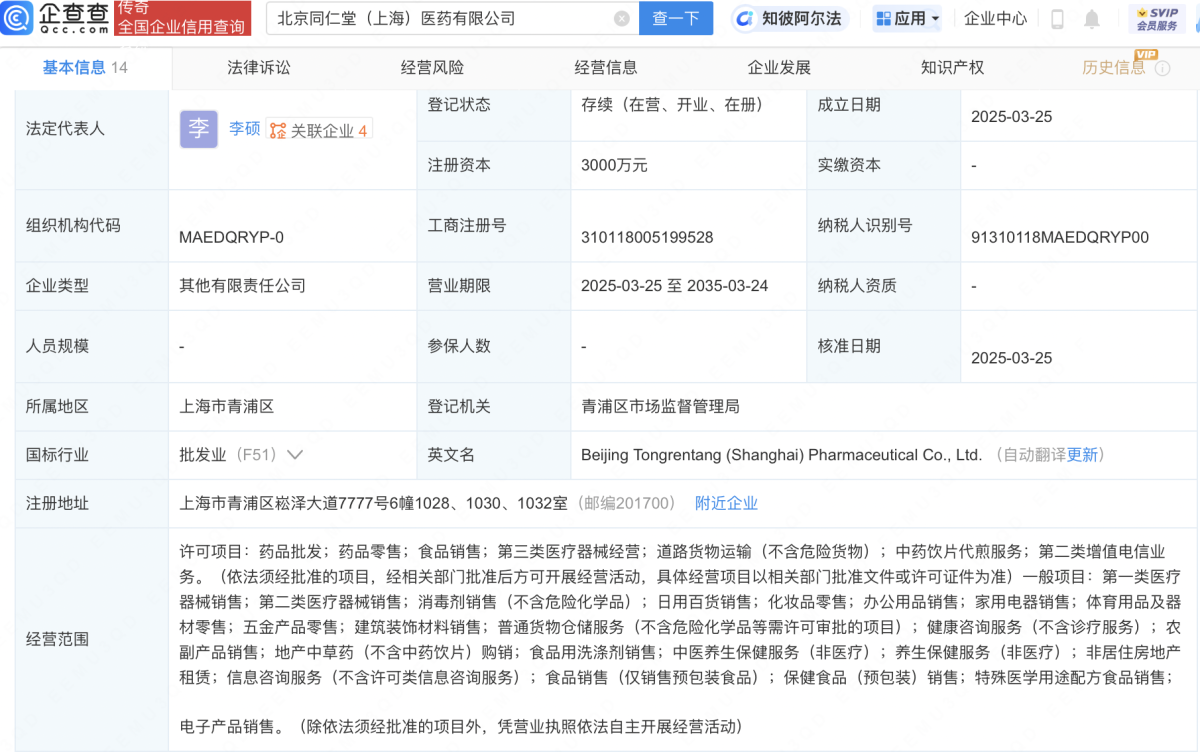Switch to 经营风险 tab
The image size is (1200, 752).
pos(432,67)
